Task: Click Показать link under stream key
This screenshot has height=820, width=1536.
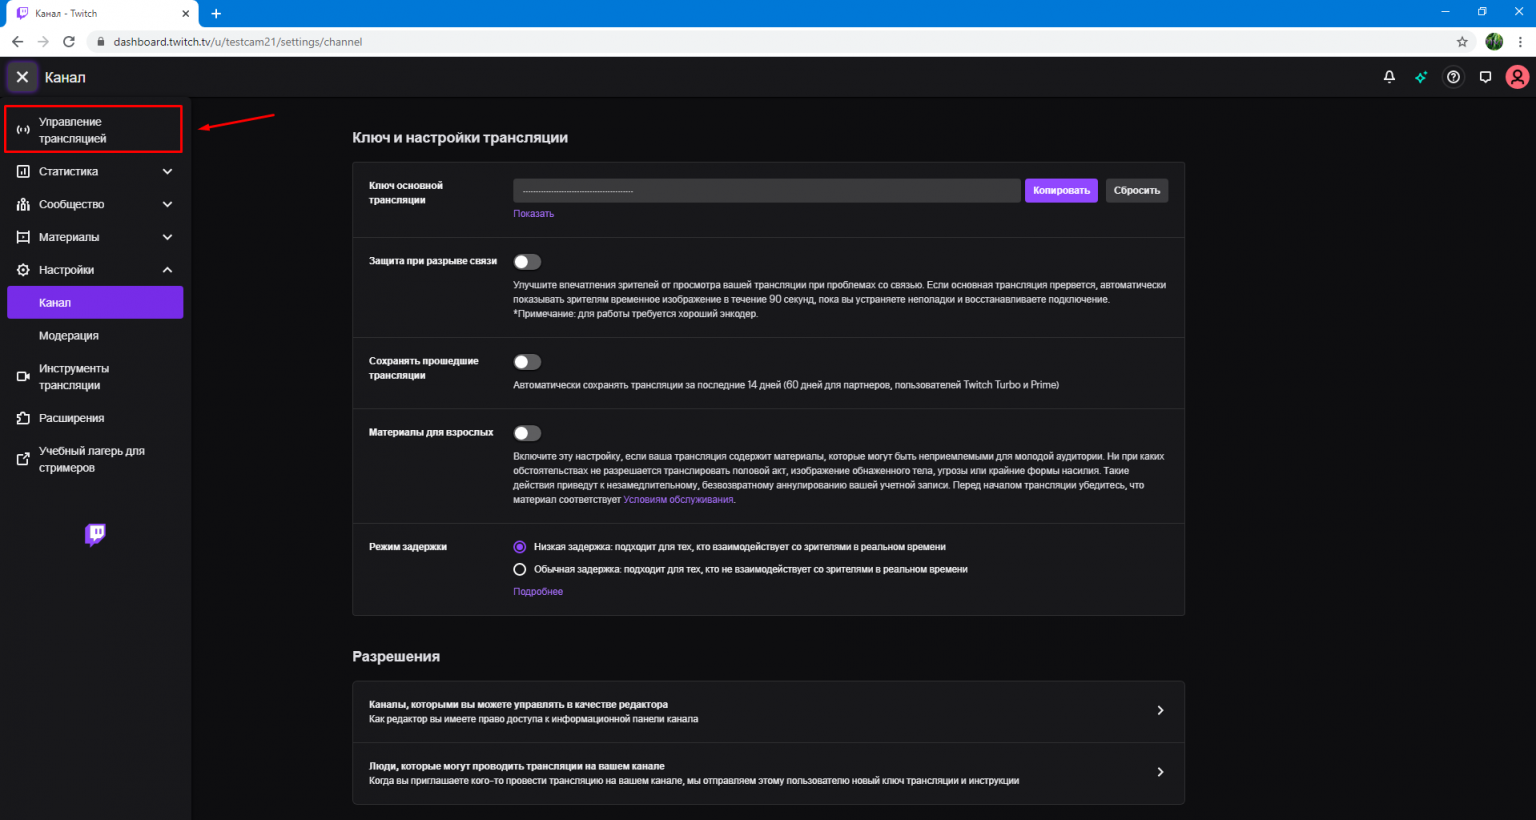Action: 533,214
